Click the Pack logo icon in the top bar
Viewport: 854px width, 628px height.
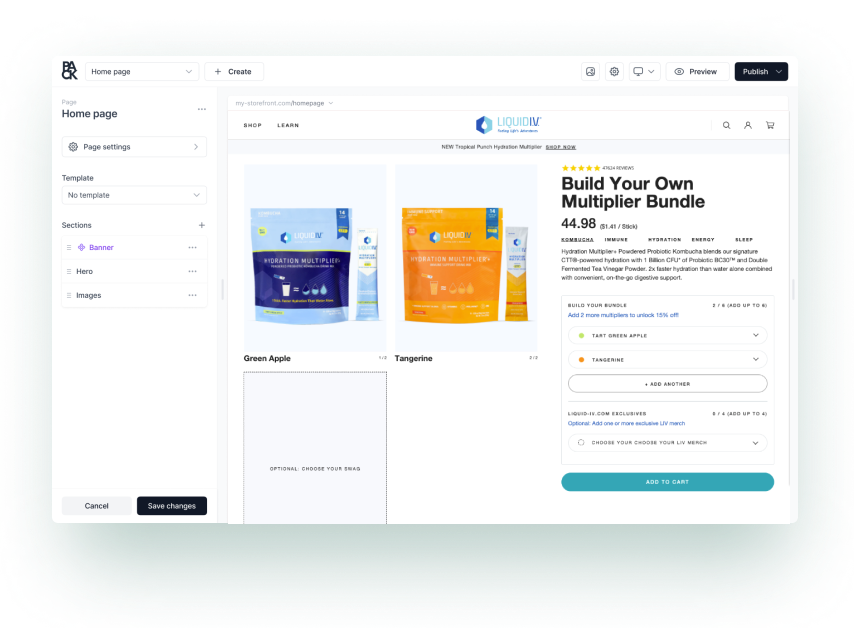[x=69, y=71]
